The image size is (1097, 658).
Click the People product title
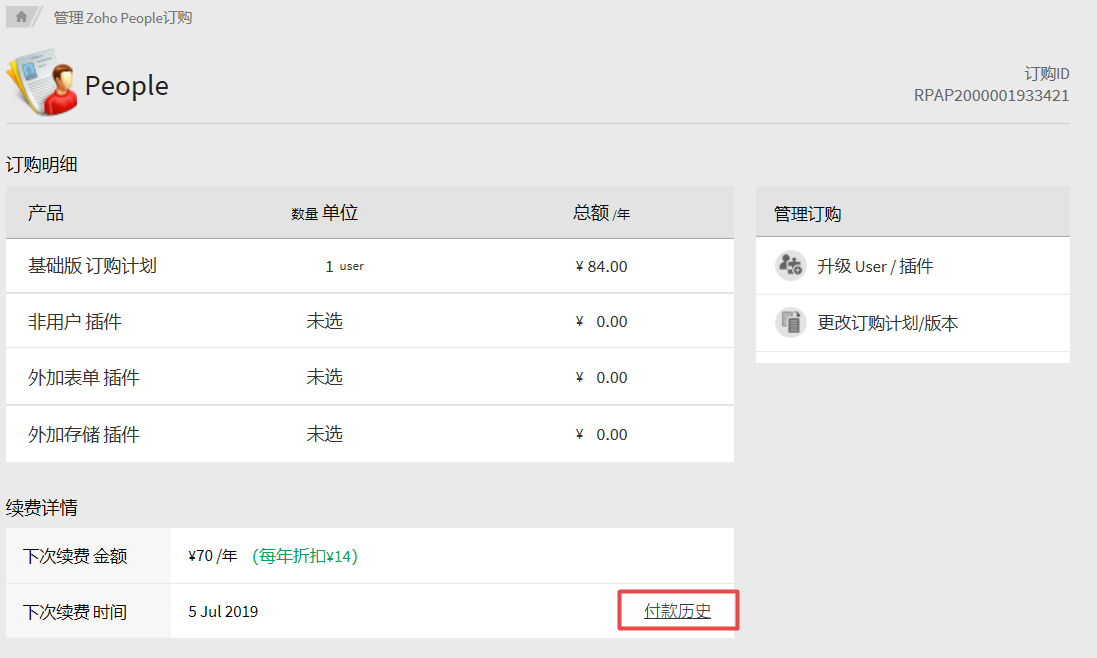(x=126, y=86)
